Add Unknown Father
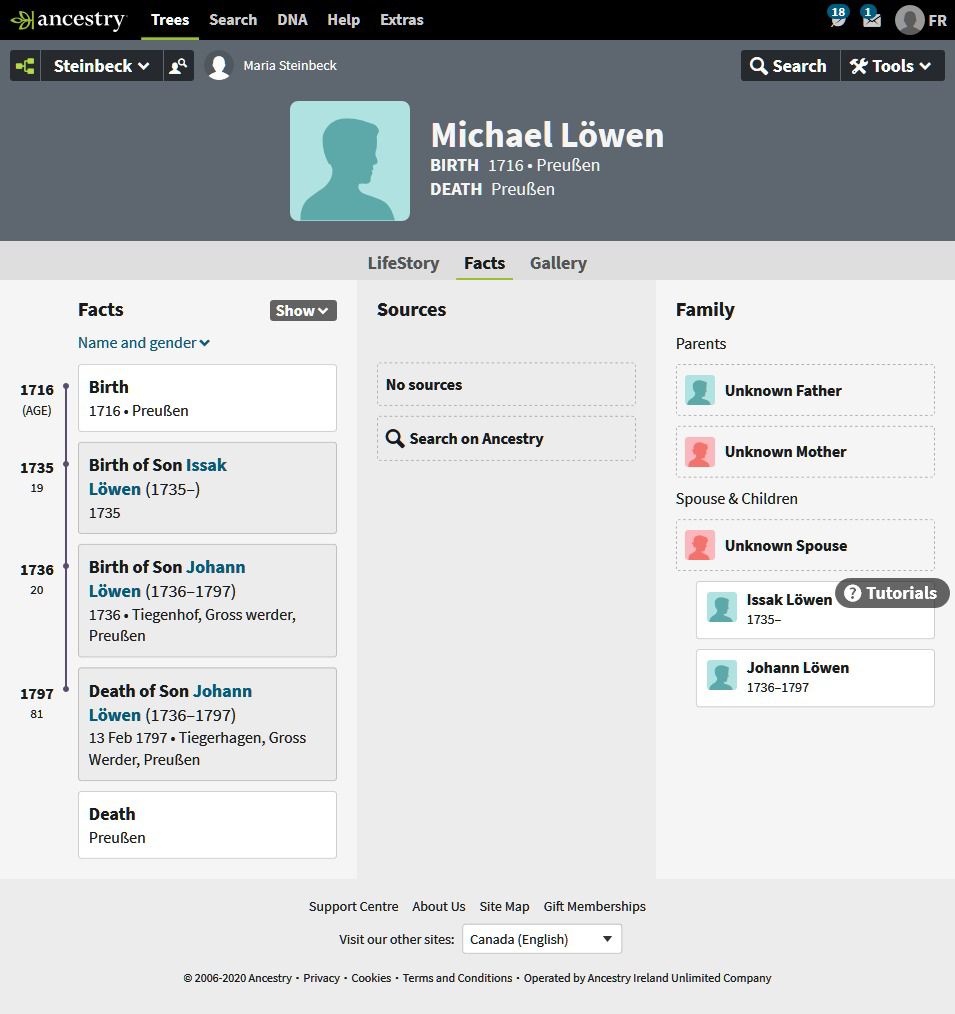This screenshot has height=1014, width=955. click(805, 391)
